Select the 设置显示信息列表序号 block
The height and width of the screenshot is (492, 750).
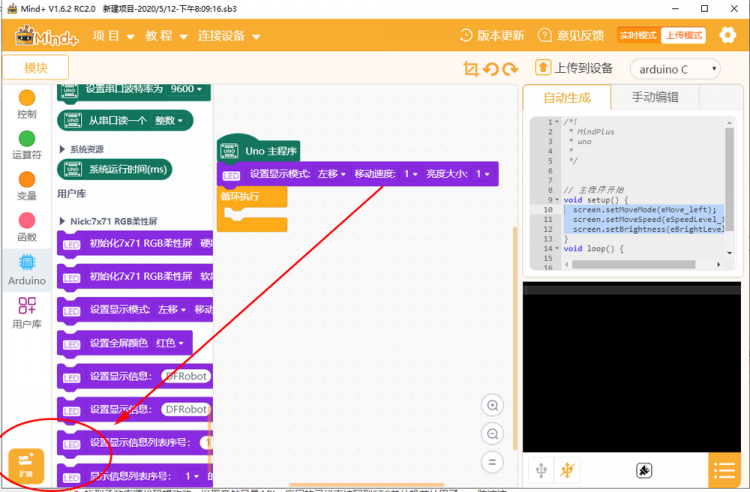(135, 443)
